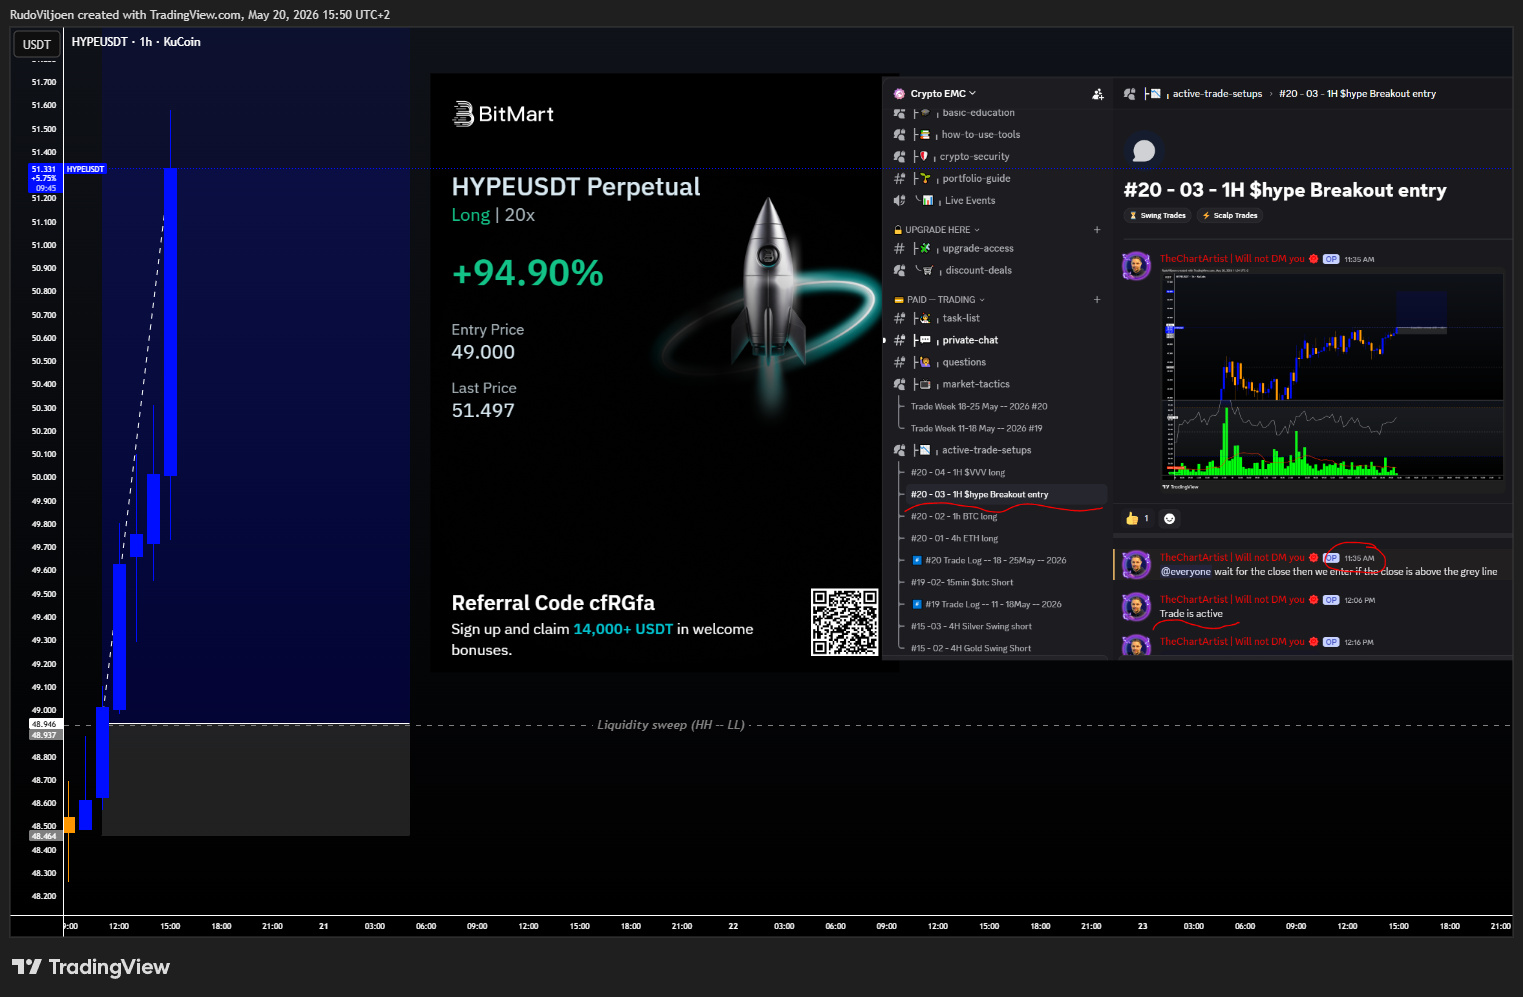Image resolution: width=1523 pixels, height=997 pixels.
Task: Open thread #20 - 01 - 4h ETH long
Action: point(954,539)
